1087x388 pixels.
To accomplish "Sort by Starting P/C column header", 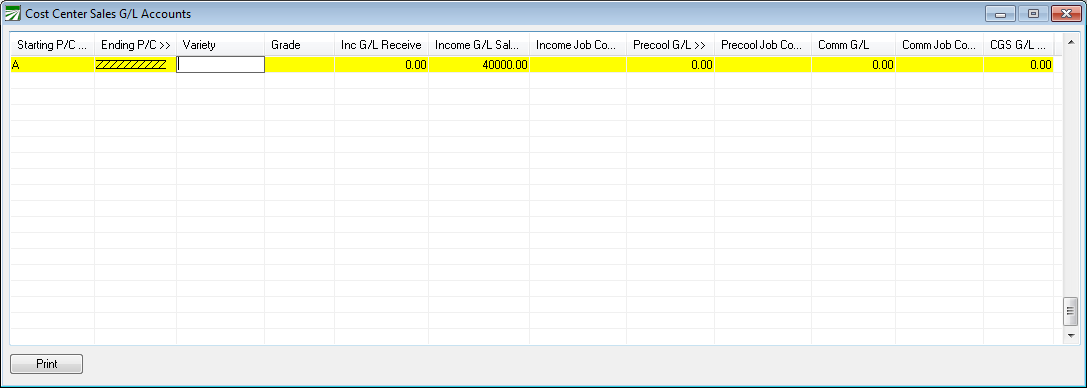I will [52, 45].
